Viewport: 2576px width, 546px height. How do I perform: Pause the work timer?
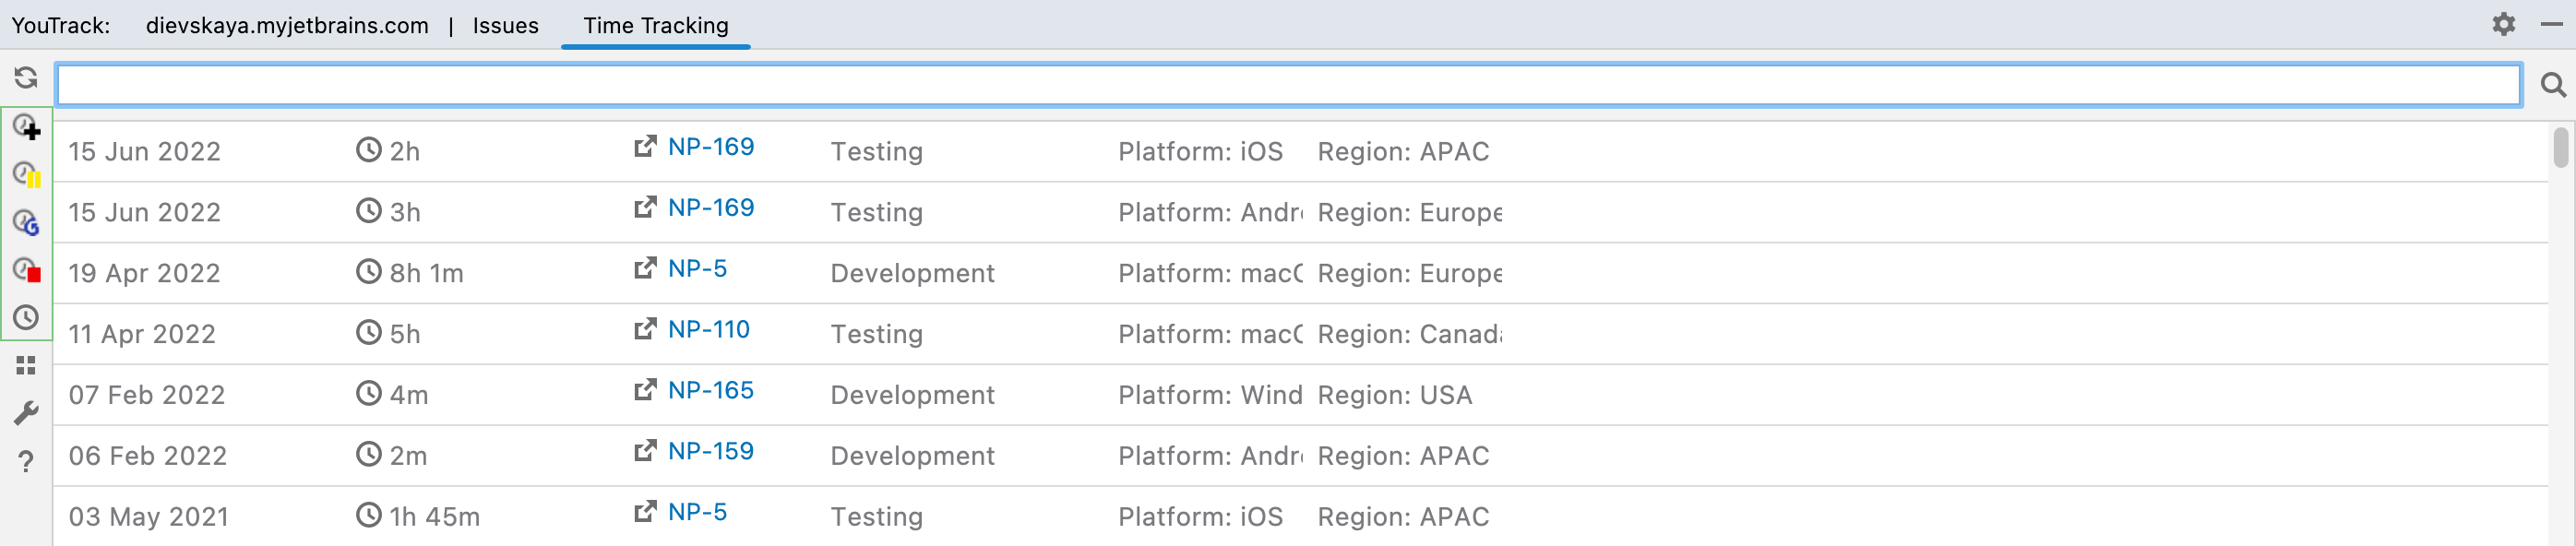pyautogui.click(x=26, y=174)
